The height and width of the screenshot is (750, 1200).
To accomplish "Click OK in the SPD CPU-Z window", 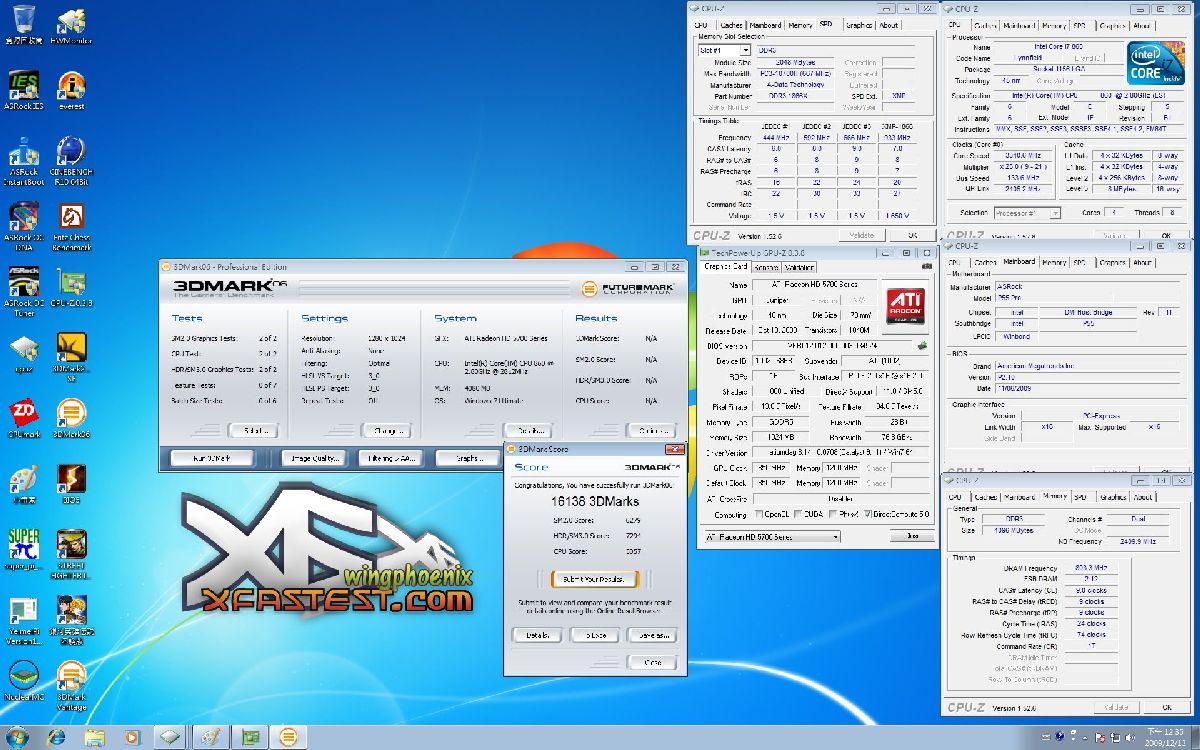I will point(912,235).
